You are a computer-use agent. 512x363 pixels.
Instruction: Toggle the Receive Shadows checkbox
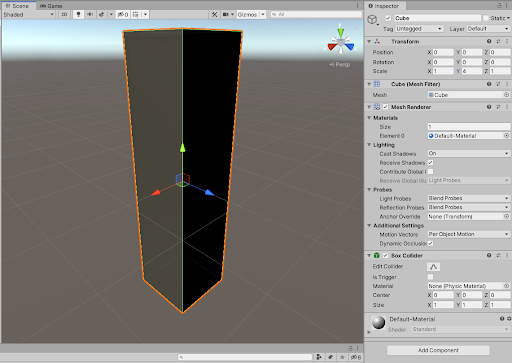click(430, 163)
